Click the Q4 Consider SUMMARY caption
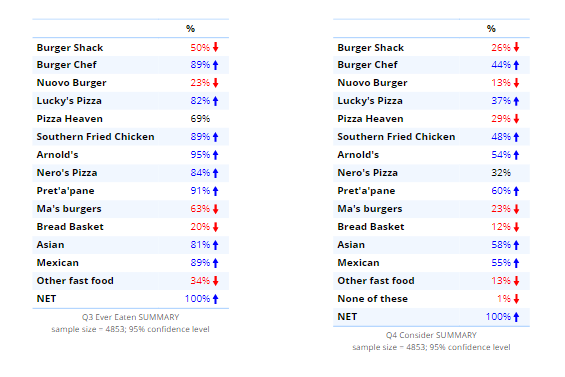The height and width of the screenshot is (377, 565). tap(431, 335)
